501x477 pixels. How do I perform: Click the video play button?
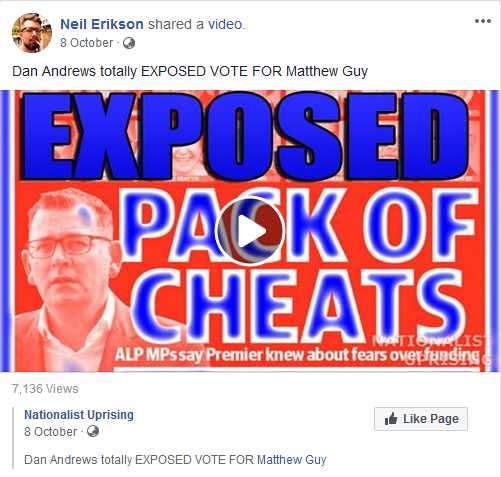click(250, 231)
